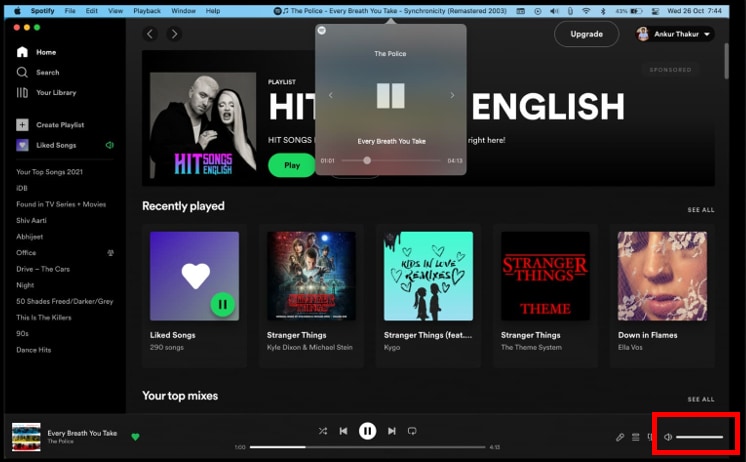Click the menu bar sound volume icon
This screenshot has width=746, height=462.
point(554,10)
